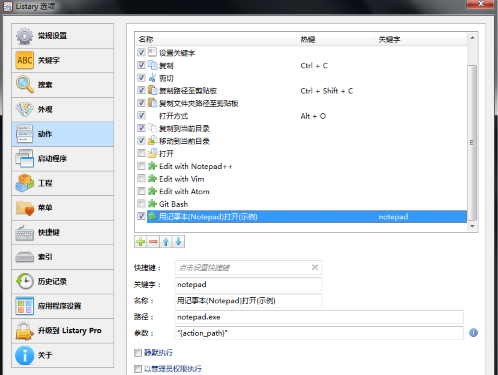Show parameter help info icon
Screen dimensions: 498x375
point(473,333)
